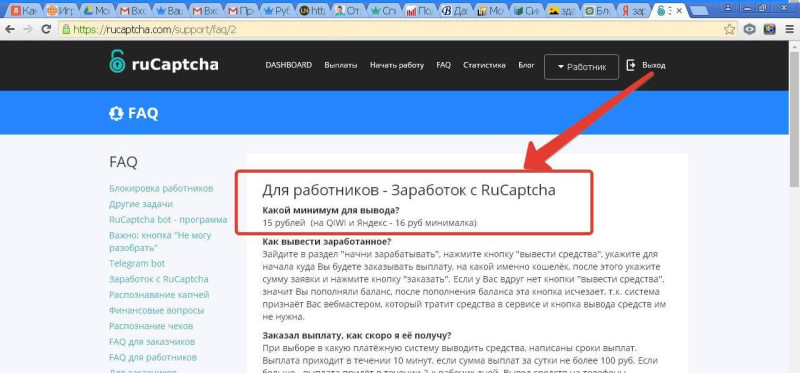The image size is (800, 373).
Task: Click the browser forward arrow
Action: [x=29, y=29]
